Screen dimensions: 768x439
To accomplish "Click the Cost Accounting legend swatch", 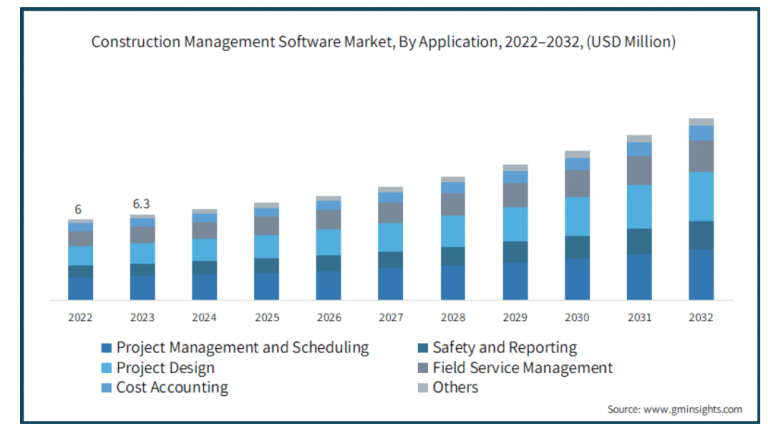I will pos(106,388).
